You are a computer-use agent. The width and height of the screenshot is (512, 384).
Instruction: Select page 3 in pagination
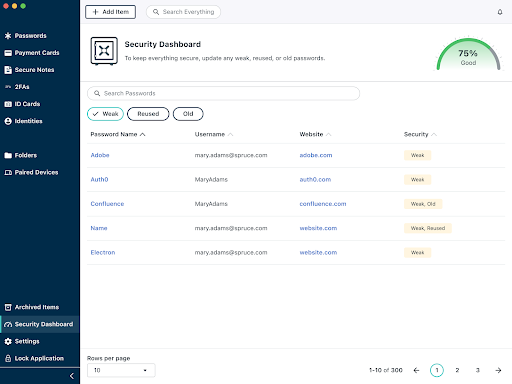478,370
